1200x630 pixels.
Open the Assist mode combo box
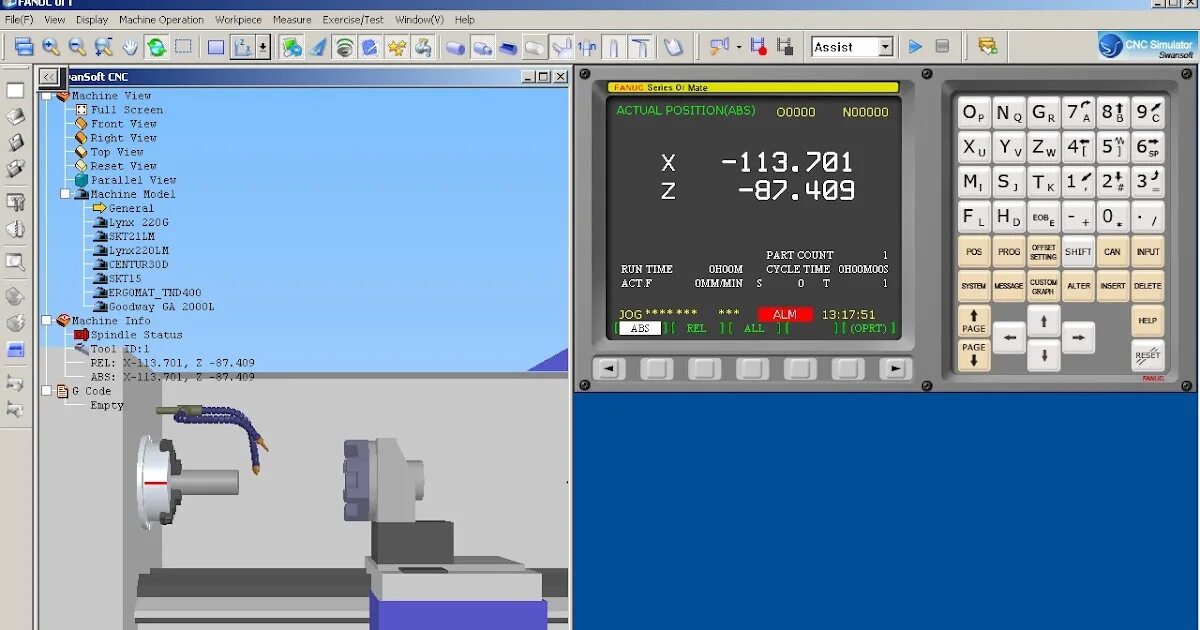click(852, 47)
